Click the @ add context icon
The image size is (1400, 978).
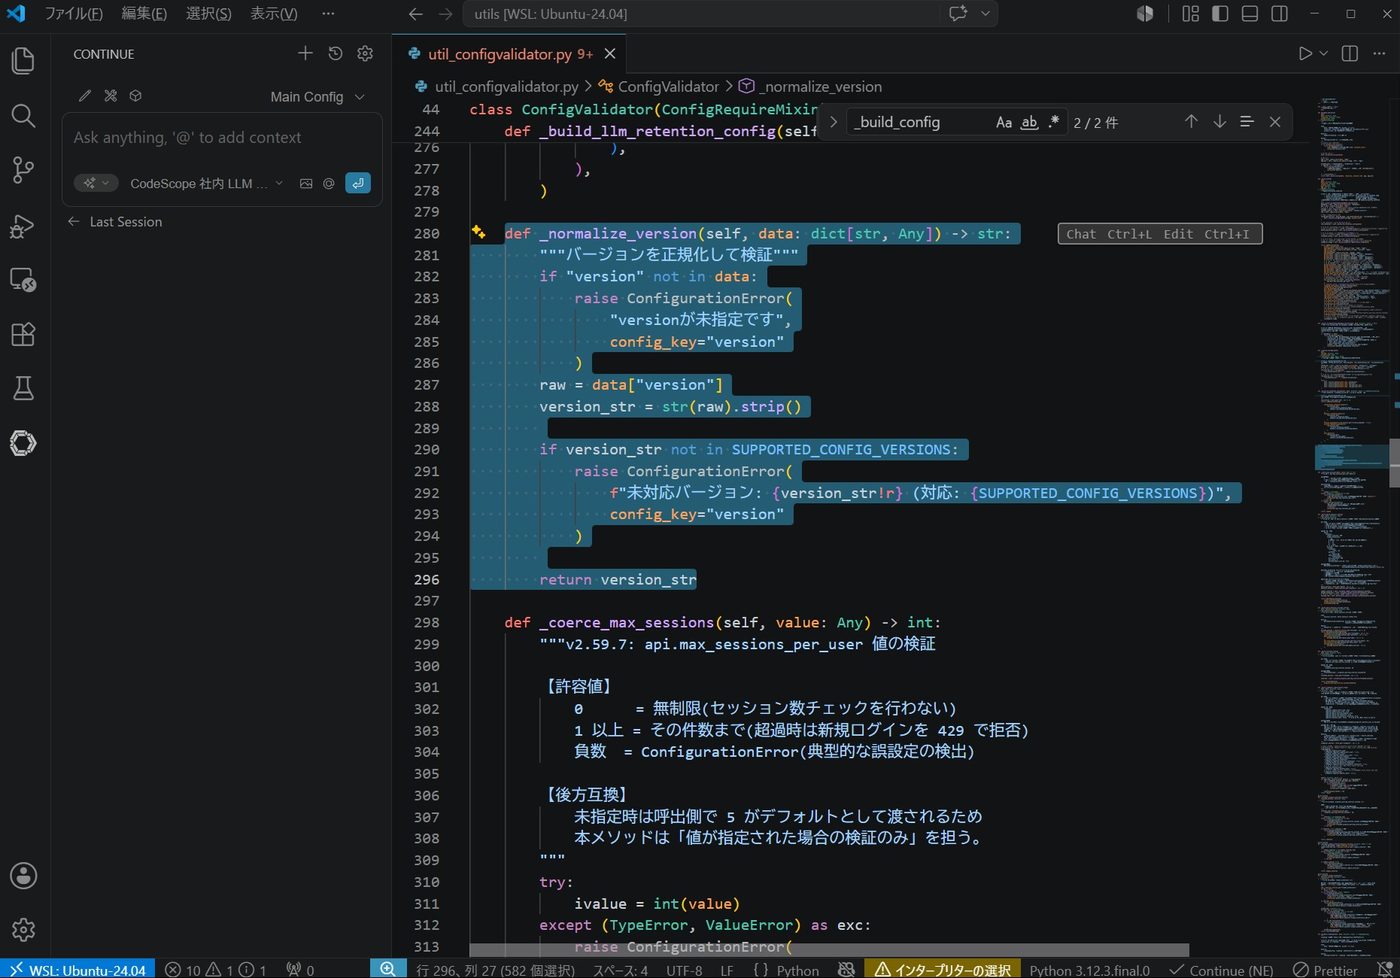[x=328, y=183]
